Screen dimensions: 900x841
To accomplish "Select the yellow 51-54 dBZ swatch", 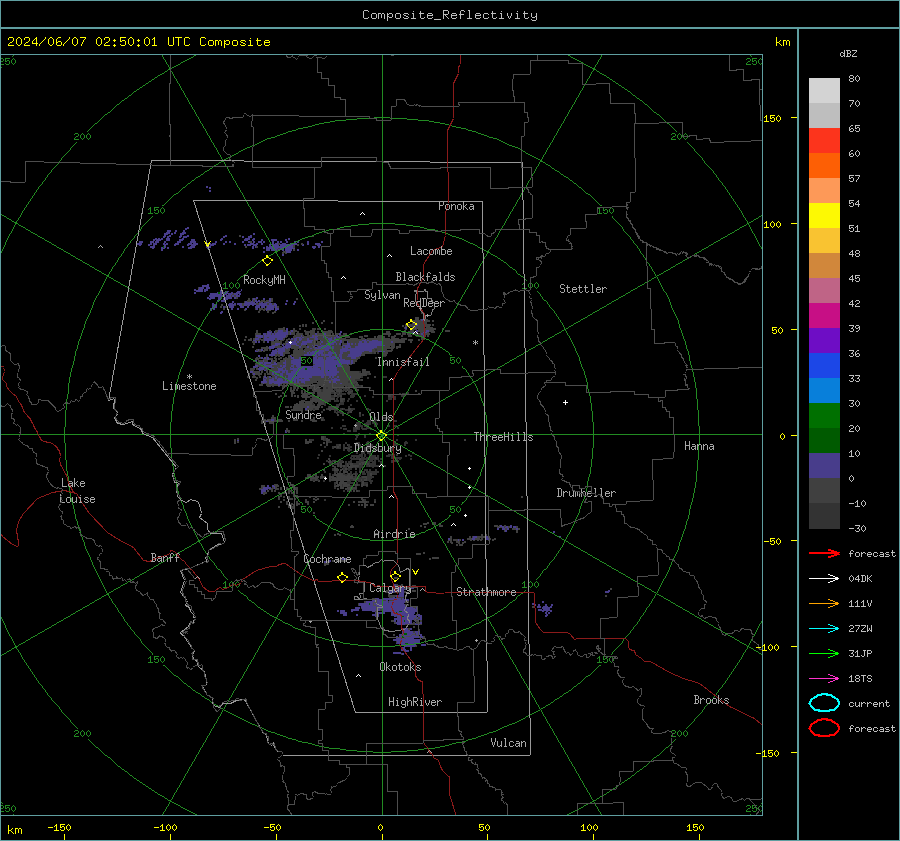I will point(824,215).
